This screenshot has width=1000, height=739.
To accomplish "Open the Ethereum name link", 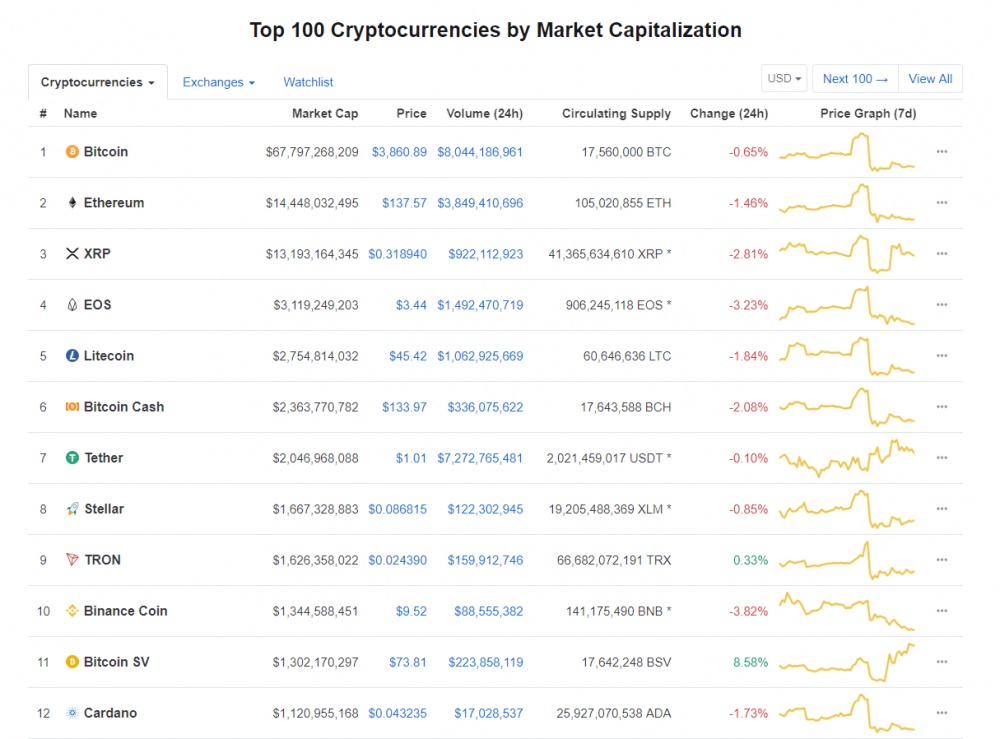I will pos(114,203).
